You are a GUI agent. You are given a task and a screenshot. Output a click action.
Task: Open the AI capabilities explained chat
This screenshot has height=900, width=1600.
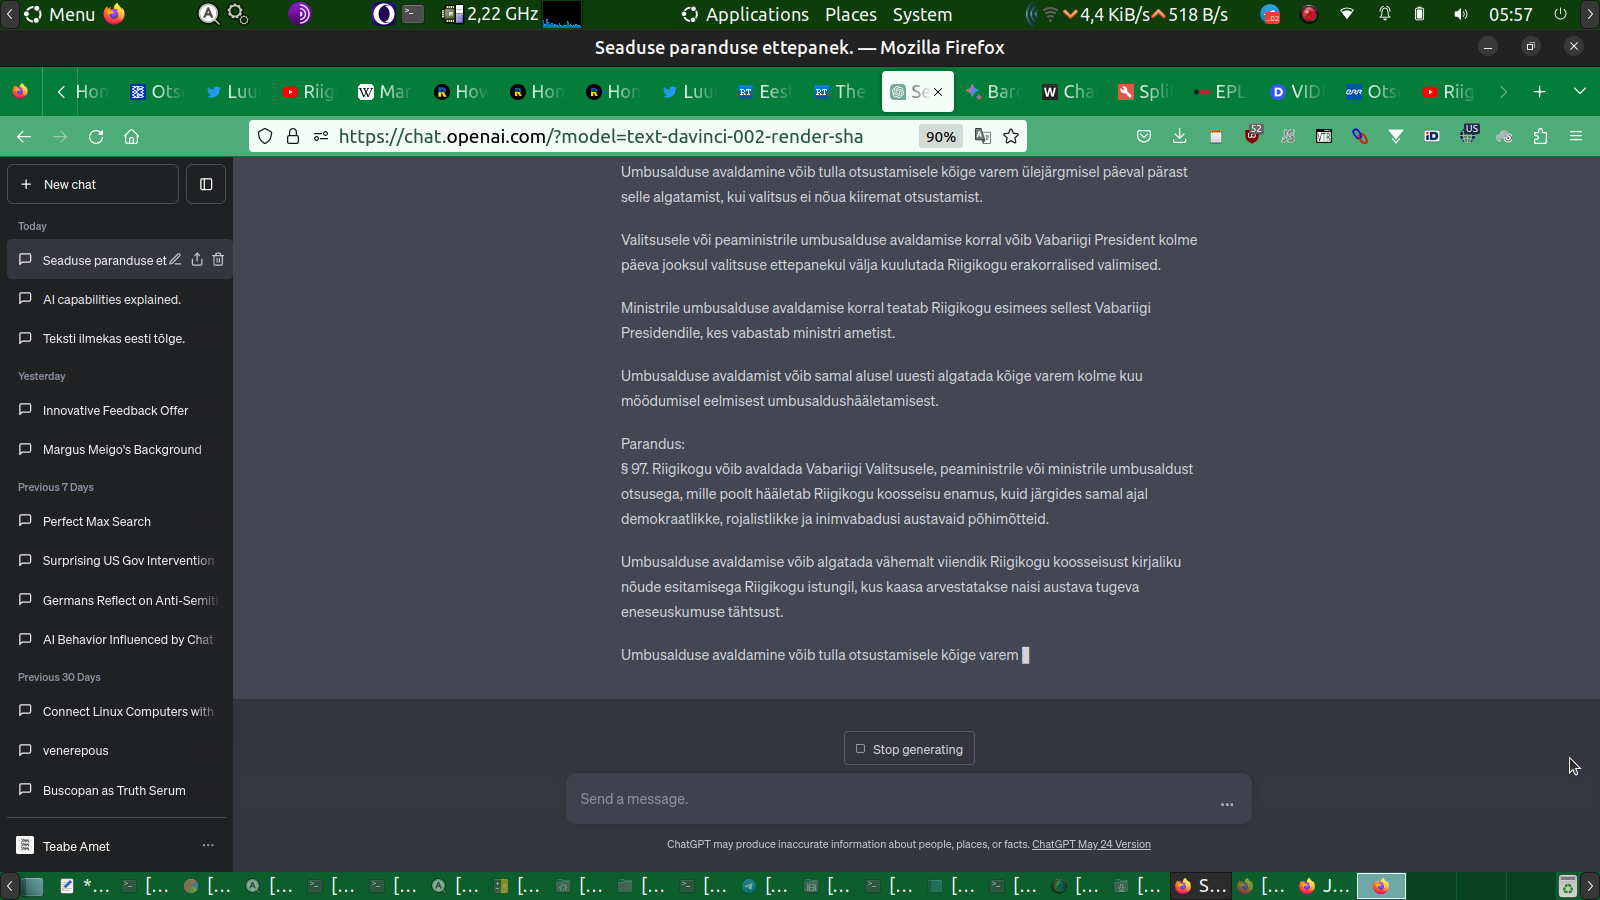click(117, 299)
